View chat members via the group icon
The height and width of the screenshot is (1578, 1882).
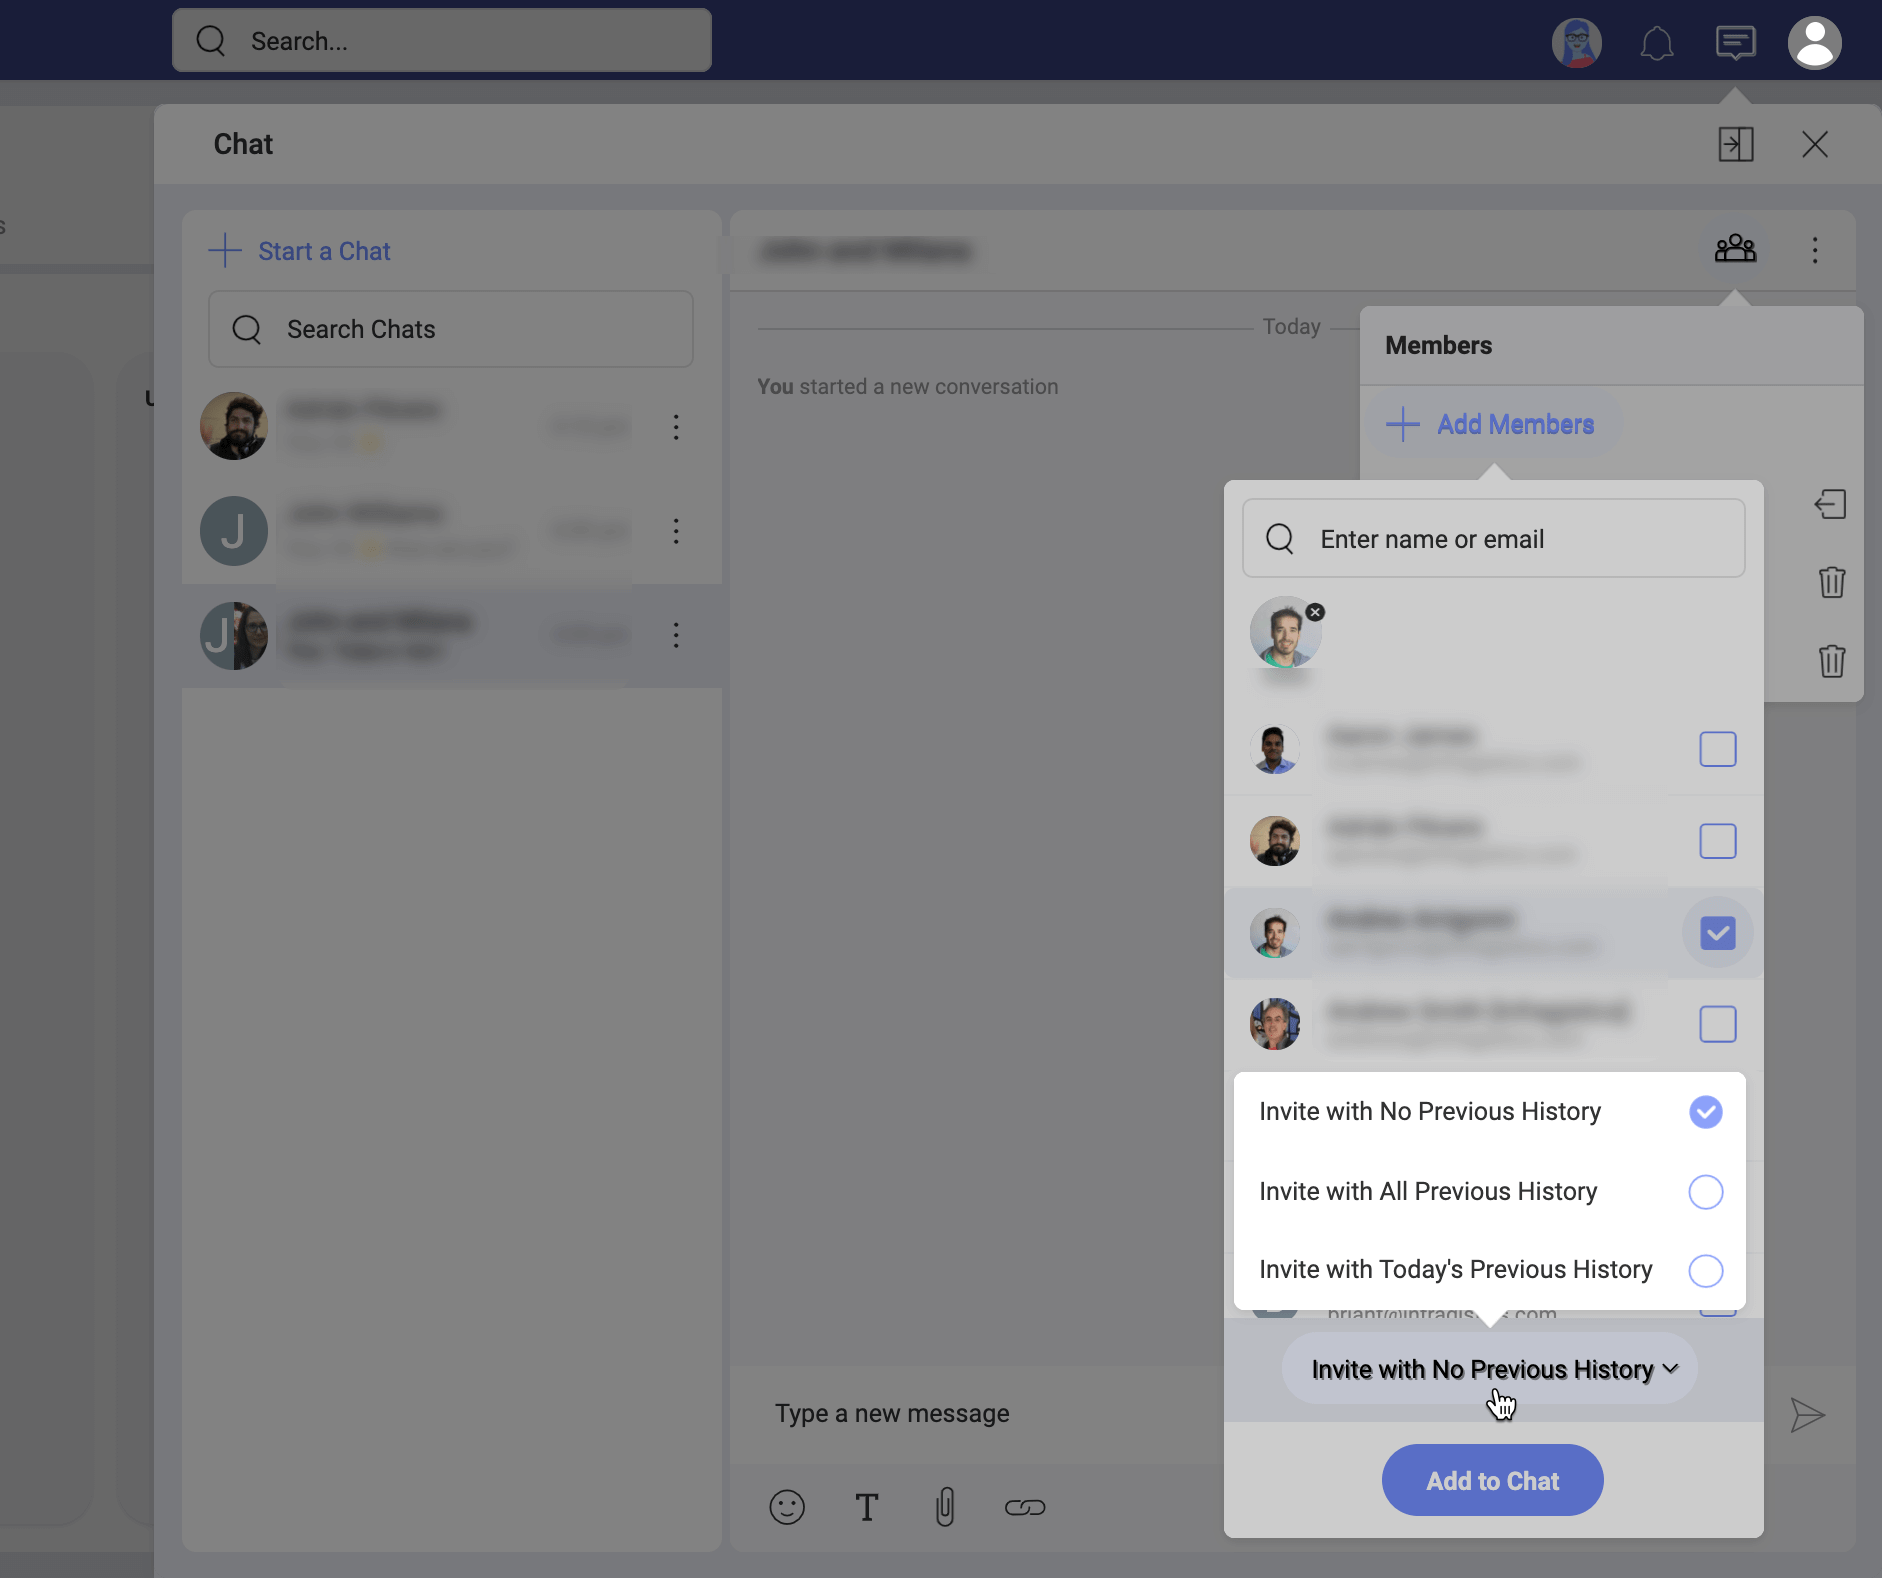coord(1736,249)
